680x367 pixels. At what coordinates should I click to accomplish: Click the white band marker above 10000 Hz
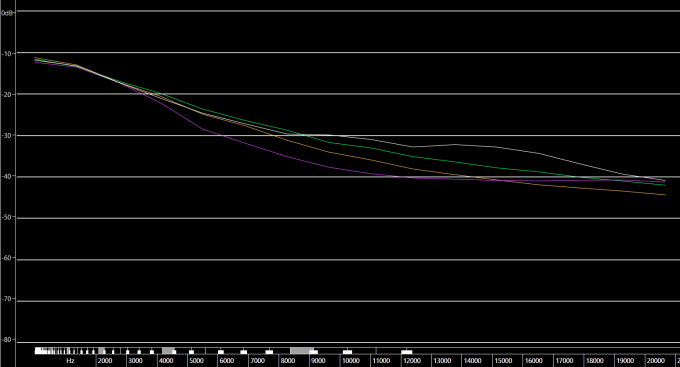coord(347,352)
